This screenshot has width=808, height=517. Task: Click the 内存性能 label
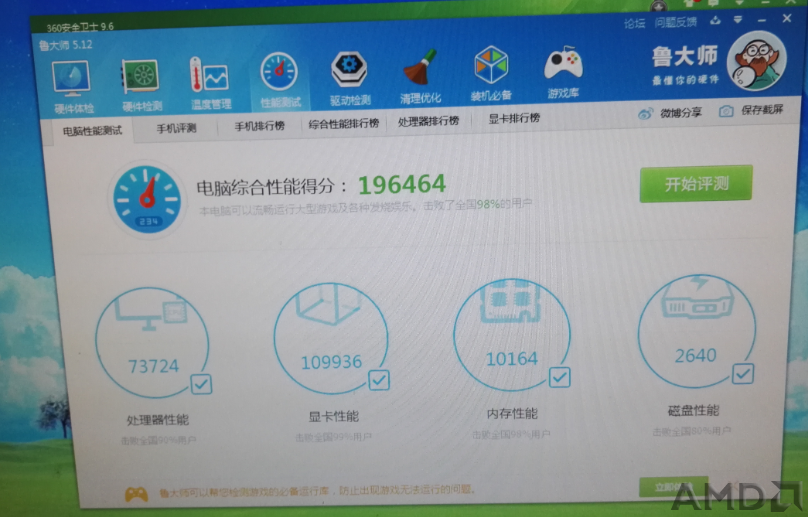click(512, 413)
